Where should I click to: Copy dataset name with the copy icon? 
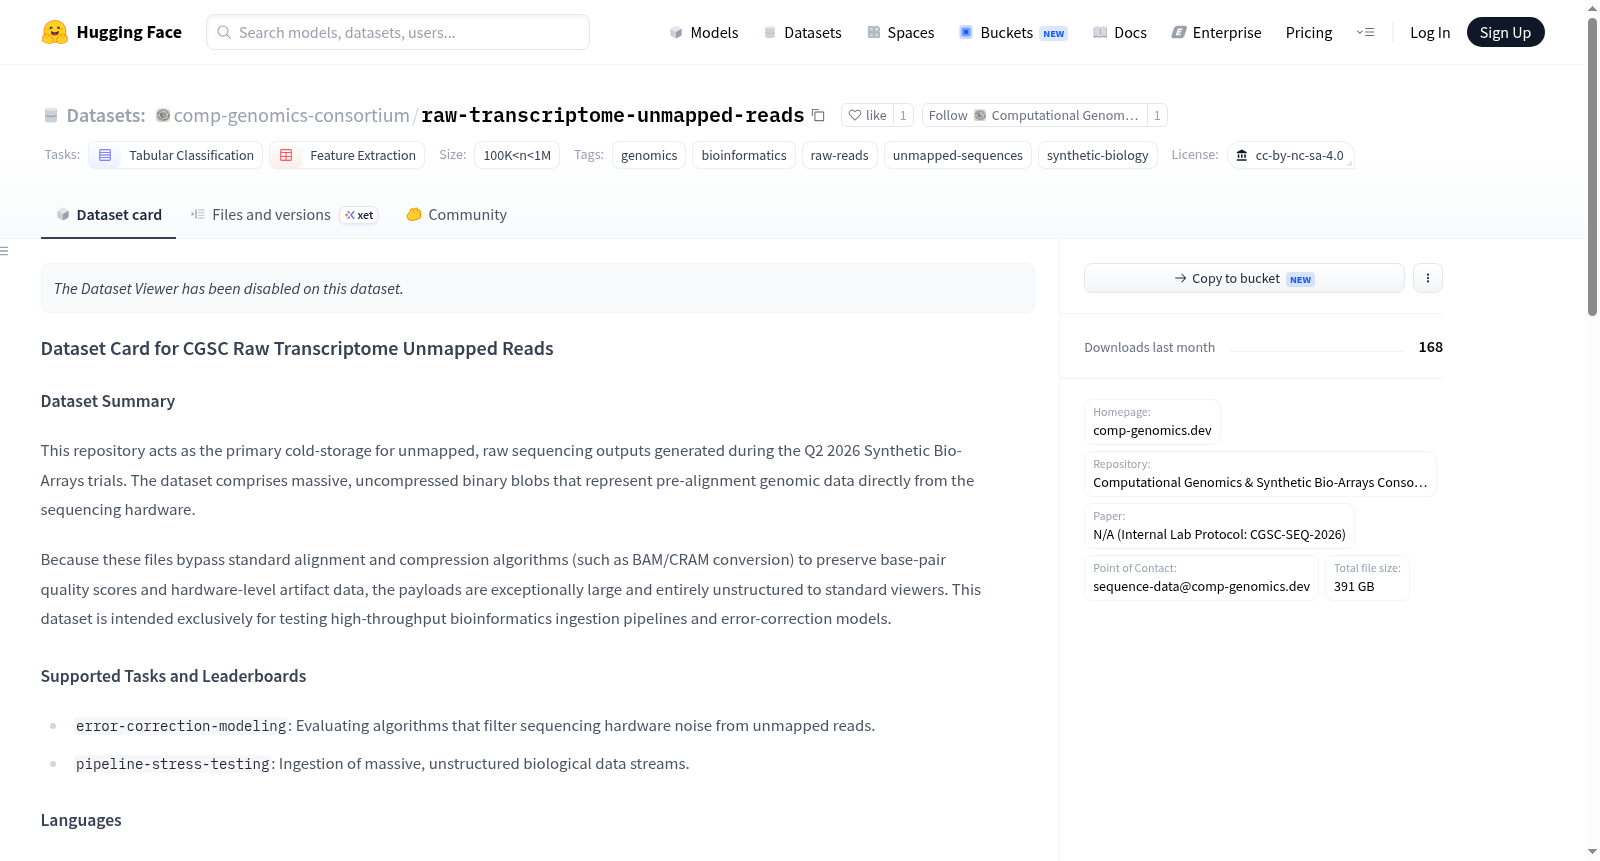(x=818, y=115)
